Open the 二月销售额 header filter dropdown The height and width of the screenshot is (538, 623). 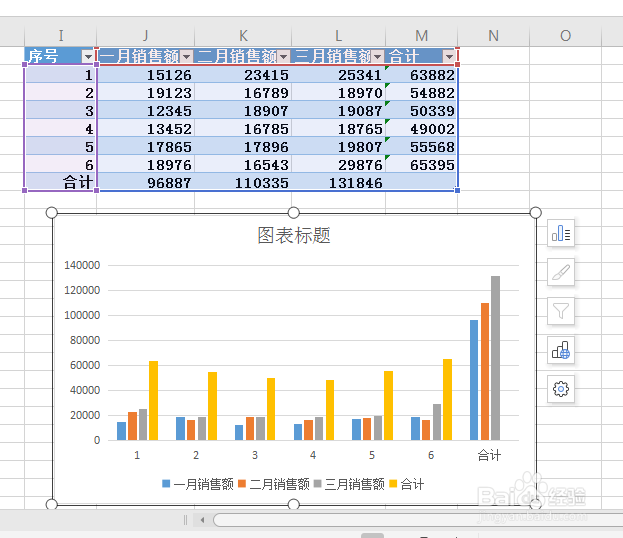[x=283, y=57]
